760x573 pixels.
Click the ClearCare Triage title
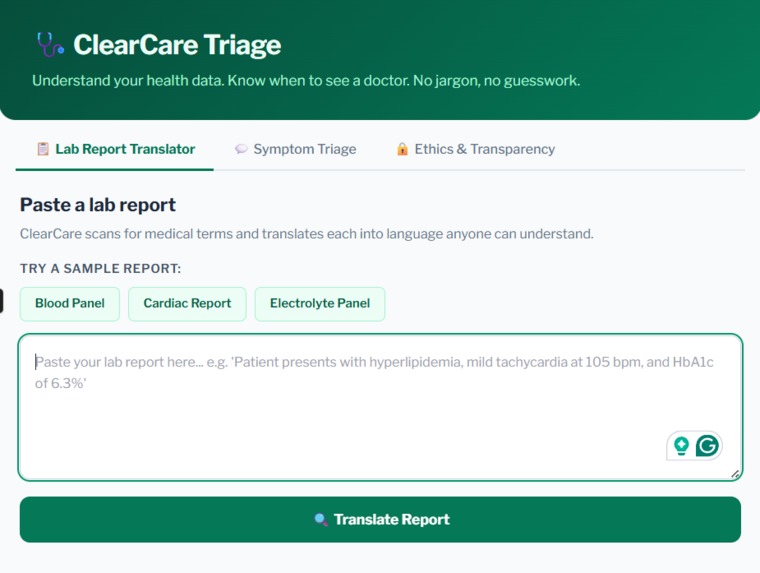click(x=177, y=45)
